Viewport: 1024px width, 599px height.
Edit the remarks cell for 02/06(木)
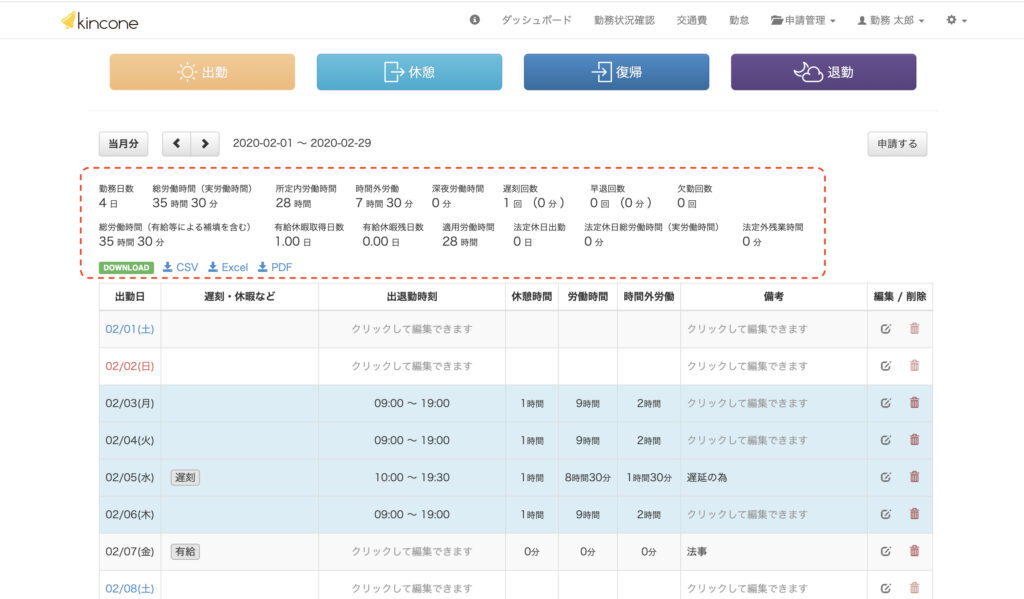(x=774, y=515)
